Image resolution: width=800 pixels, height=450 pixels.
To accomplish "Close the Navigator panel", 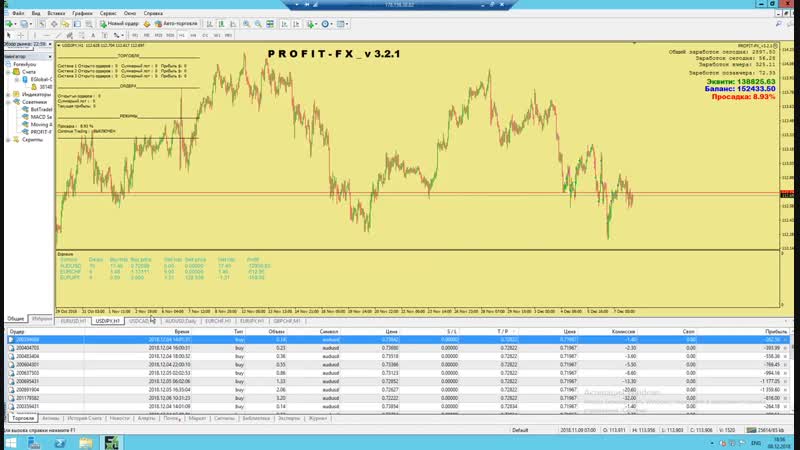I will pyautogui.click(x=50, y=57).
